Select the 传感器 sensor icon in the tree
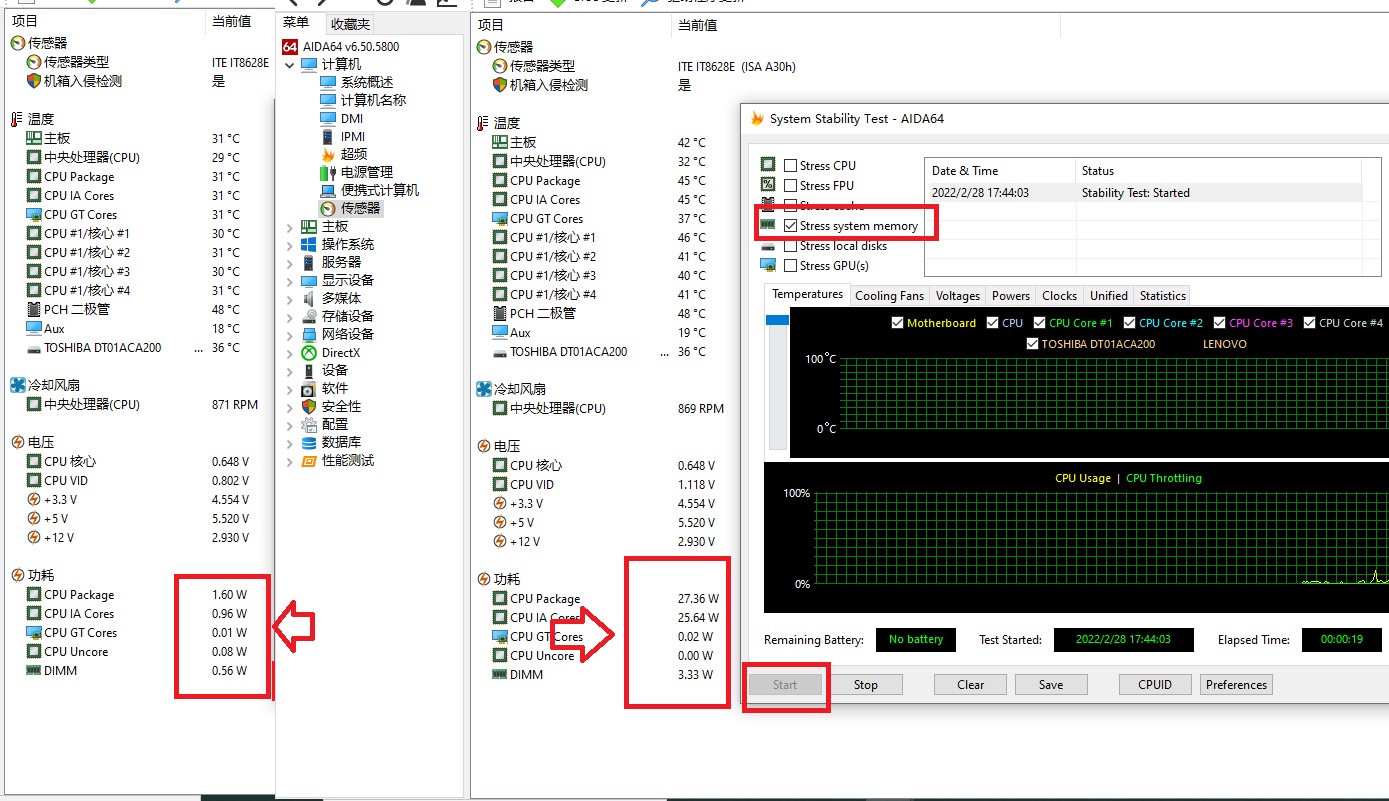 (328, 208)
